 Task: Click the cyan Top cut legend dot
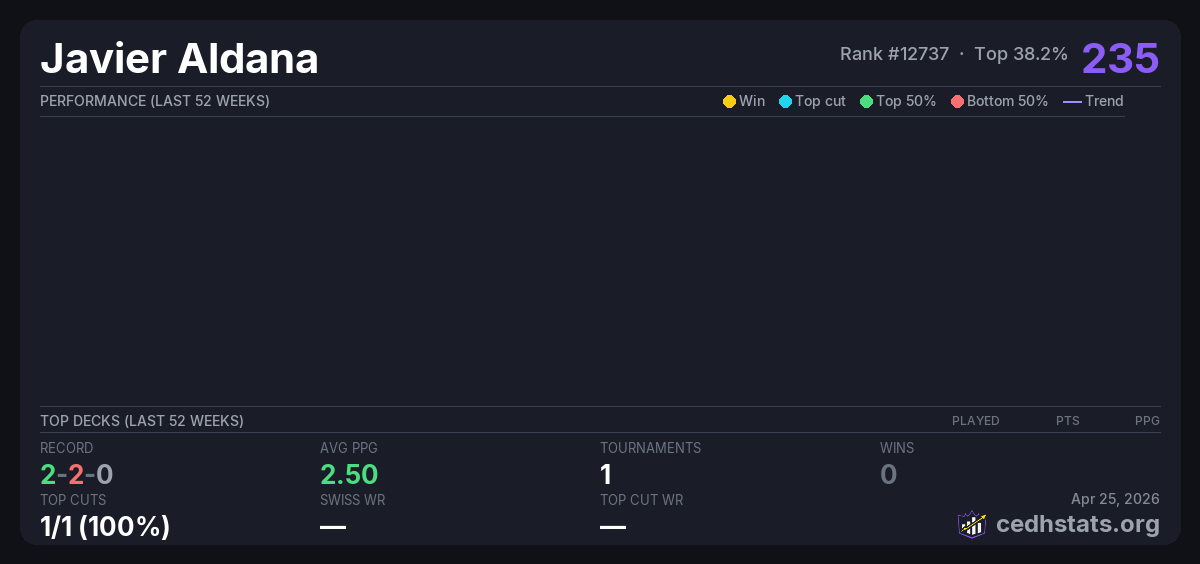pos(785,101)
